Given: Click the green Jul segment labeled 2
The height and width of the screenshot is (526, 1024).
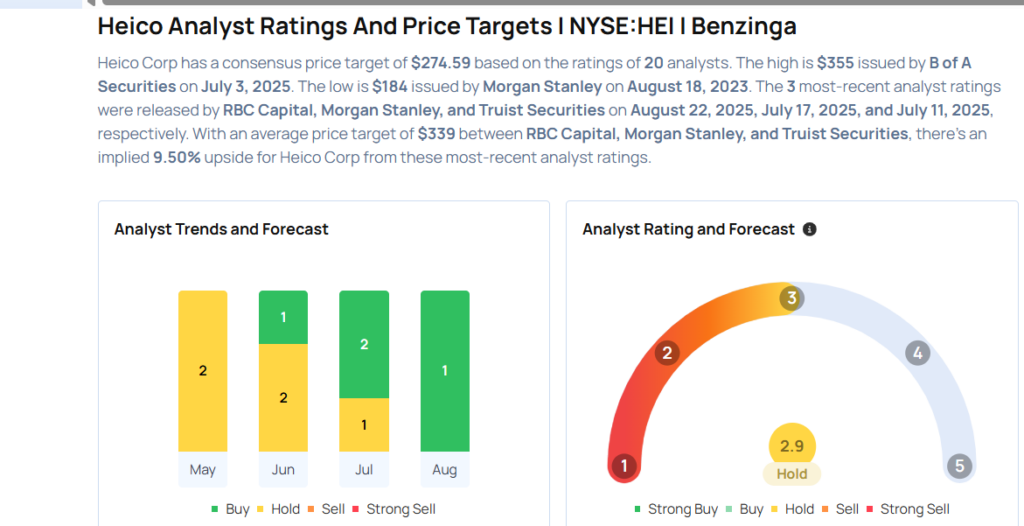Looking at the screenshot, I should coord(364,344).
